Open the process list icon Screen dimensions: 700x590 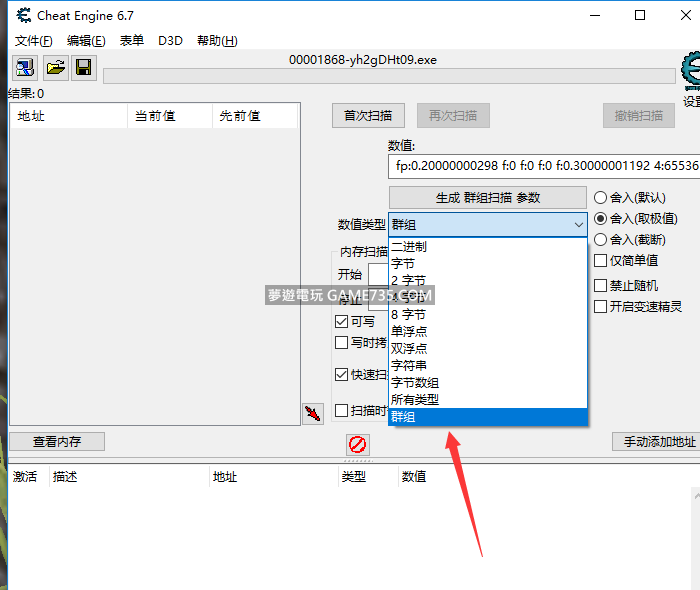point(25,68)
